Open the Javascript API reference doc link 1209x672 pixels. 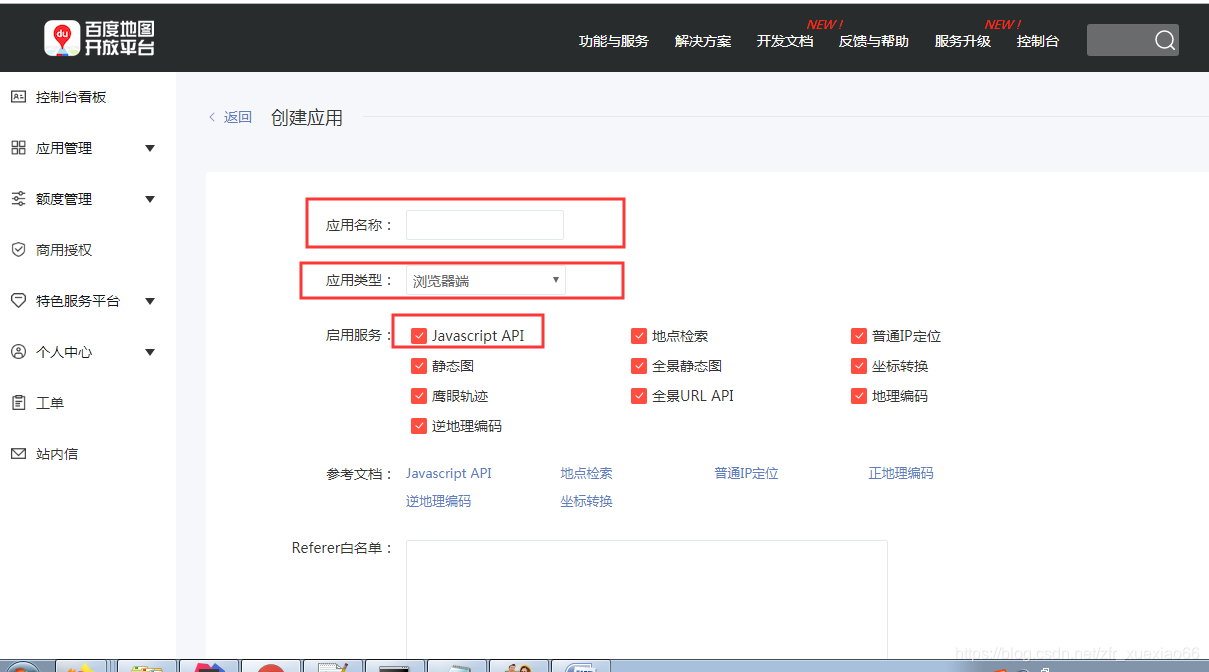(449, 473)
